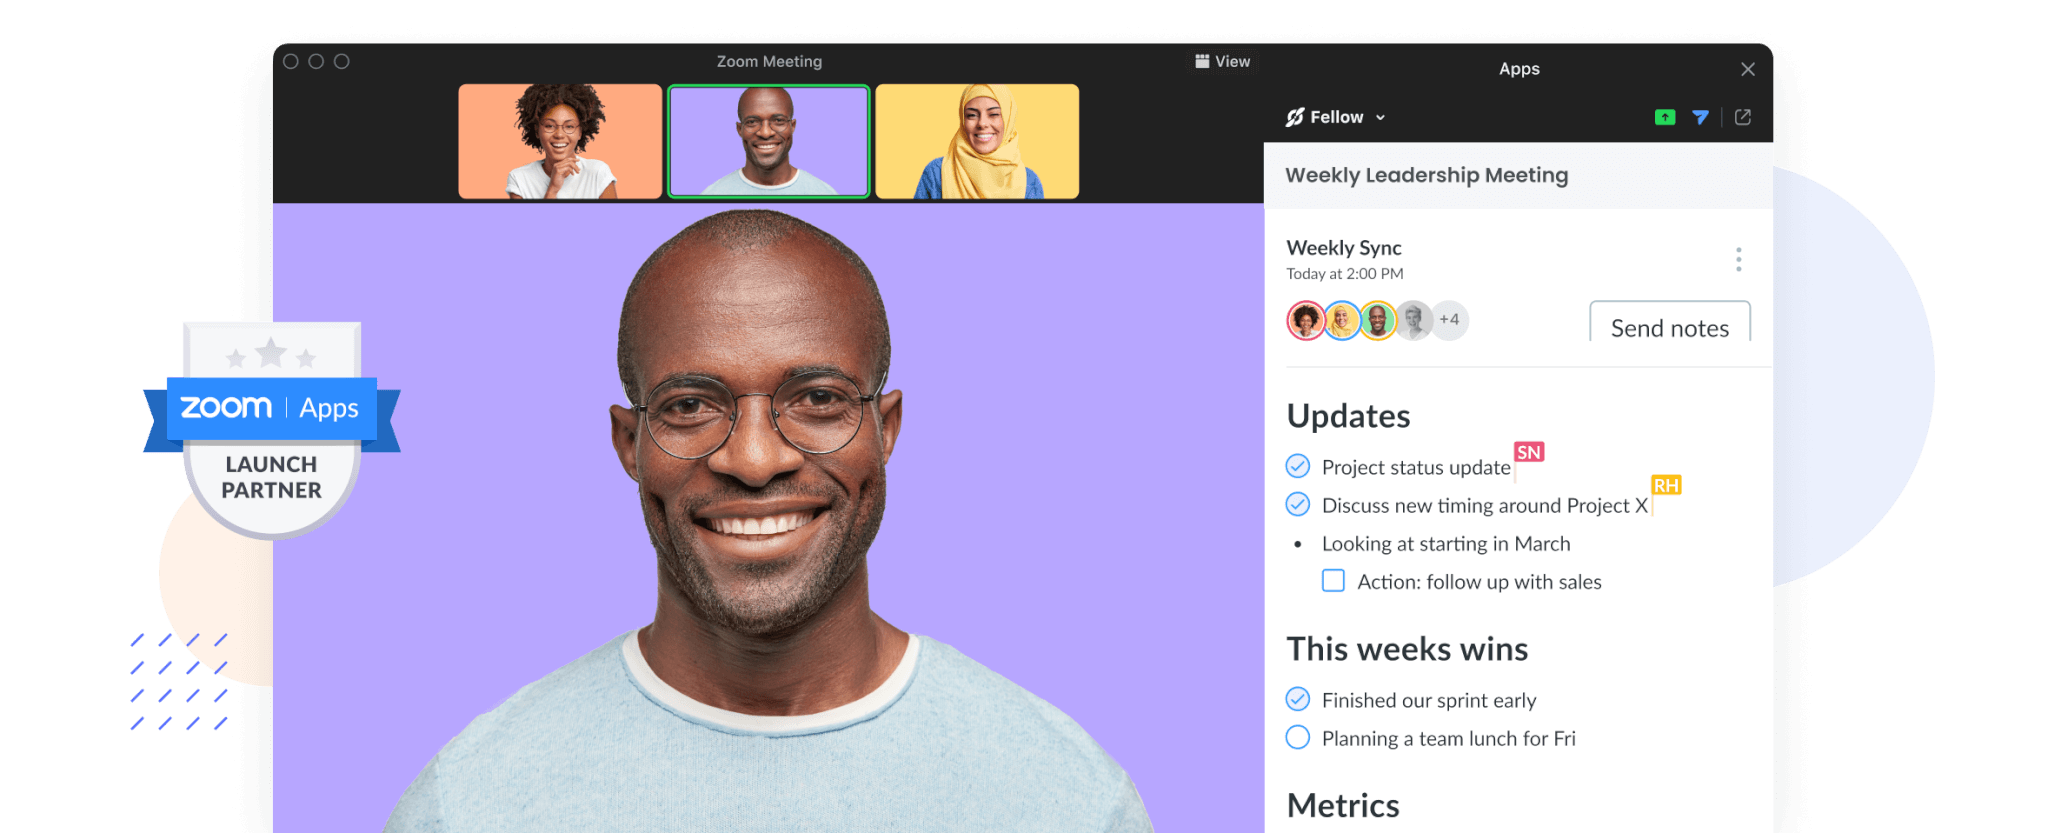
Task: Click the gray fourth attendee avatar
Action: 1413,320
